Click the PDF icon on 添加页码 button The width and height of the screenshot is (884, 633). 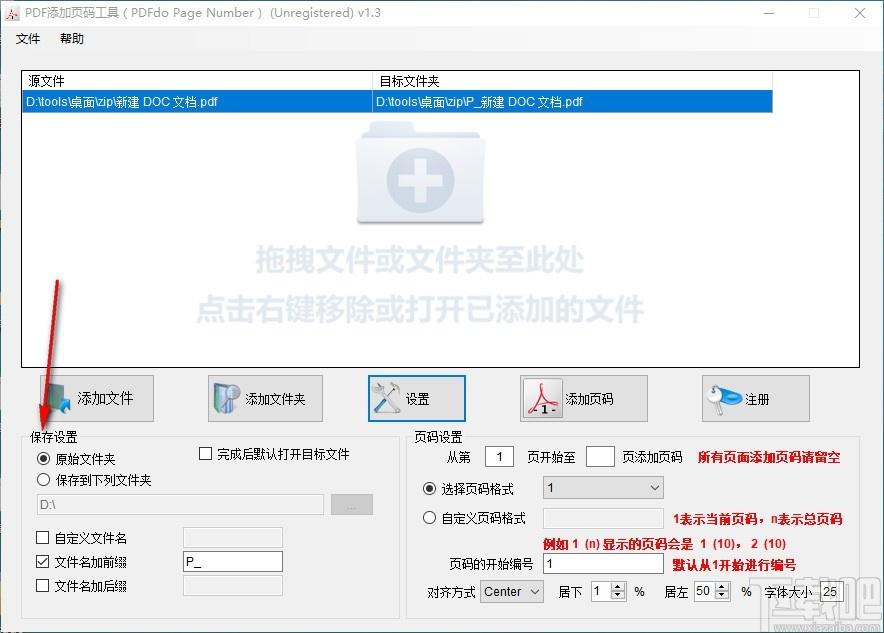[542, 399]
